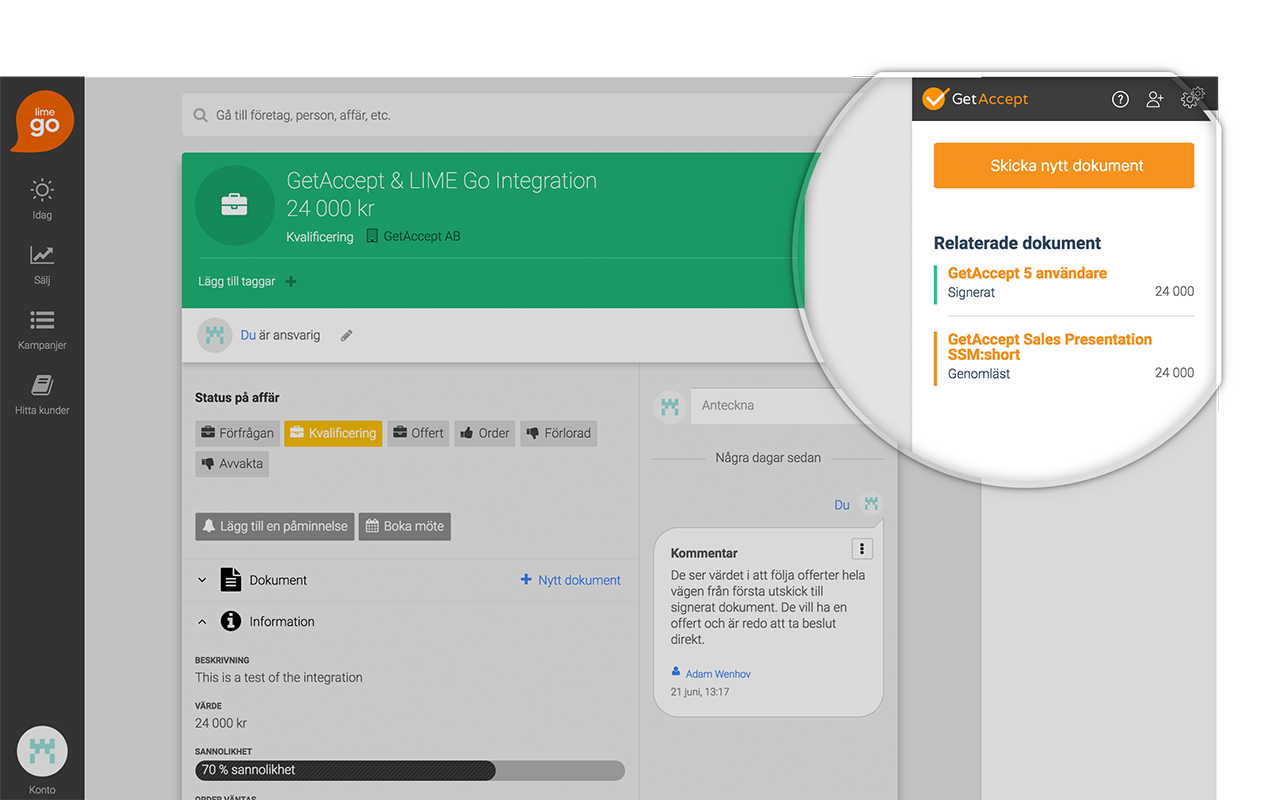Click the Genomläst status text

click(979, 374)
